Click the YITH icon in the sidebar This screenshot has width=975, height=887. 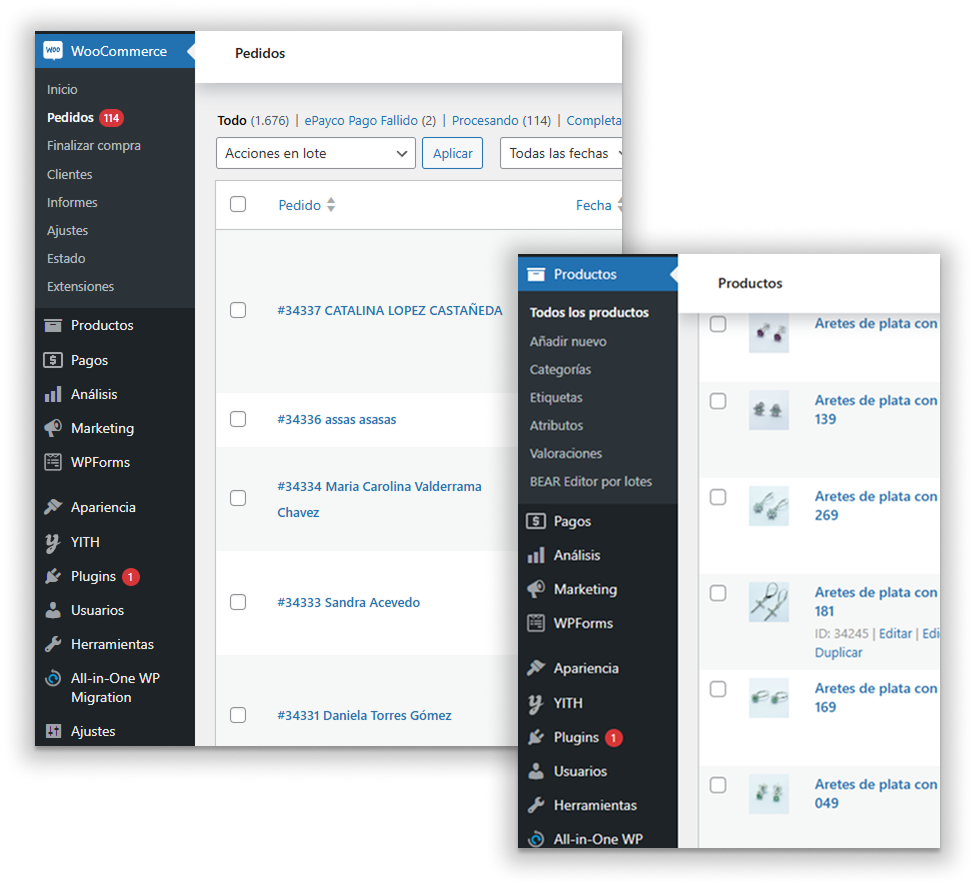(x=51, y=542)
